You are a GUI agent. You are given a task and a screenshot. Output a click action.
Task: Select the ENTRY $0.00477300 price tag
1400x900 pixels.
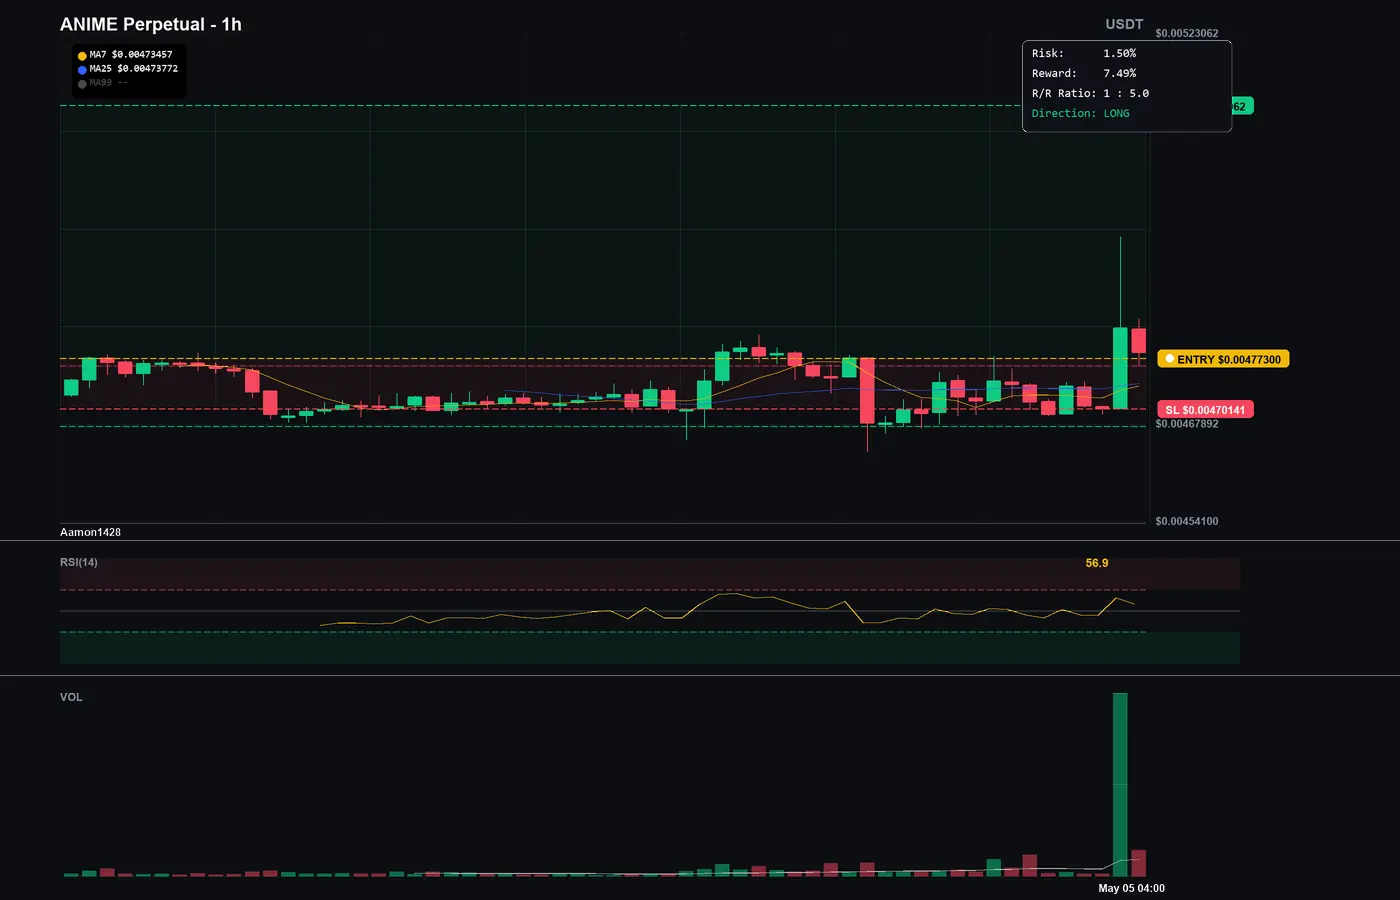[1223, 359]
